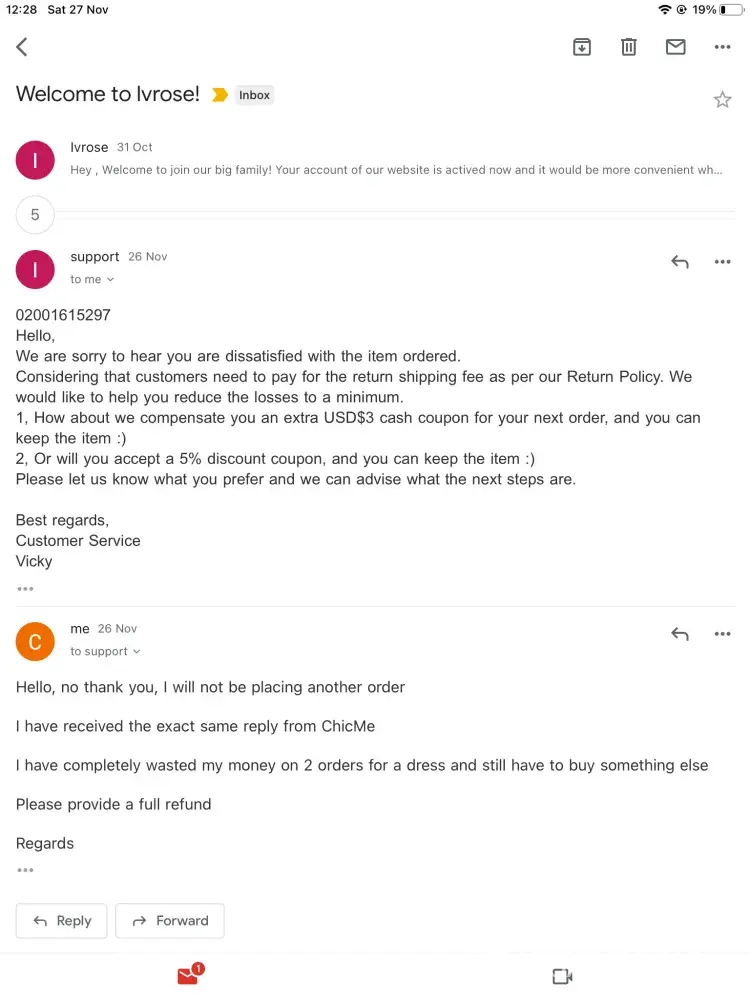Image resolution: width=750 pixels, height=1000 pixels.
Task: Open the Inbox label chip
Action: [x=254, y=95]
